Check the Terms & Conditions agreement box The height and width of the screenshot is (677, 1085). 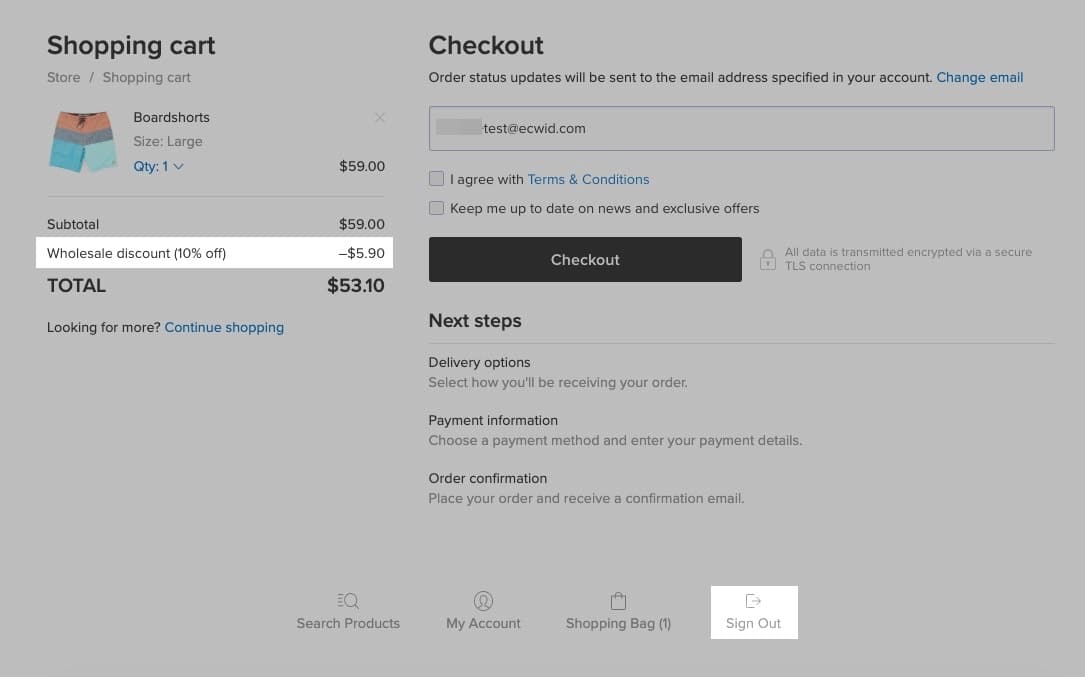pyautogui.click(x=436, y=179)
